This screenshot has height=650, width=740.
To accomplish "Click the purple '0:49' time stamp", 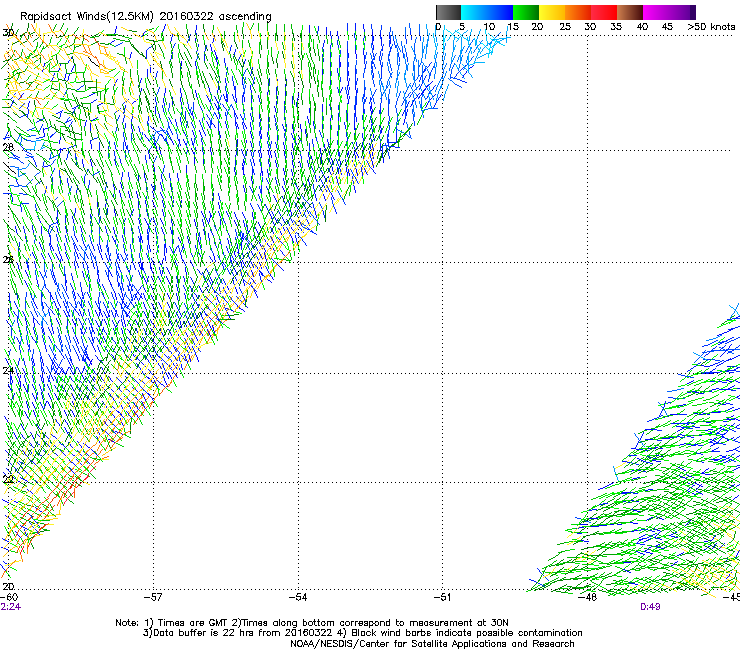I will click(650, 607).
